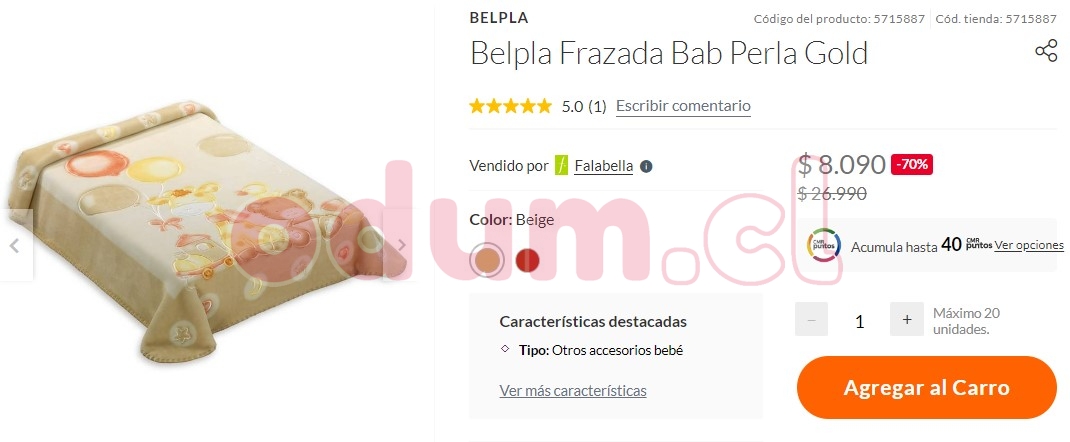Image resolution: width=1070 pixels, height=442 pixels.
Task: Click the quantity input field
Action: [859, 321]
